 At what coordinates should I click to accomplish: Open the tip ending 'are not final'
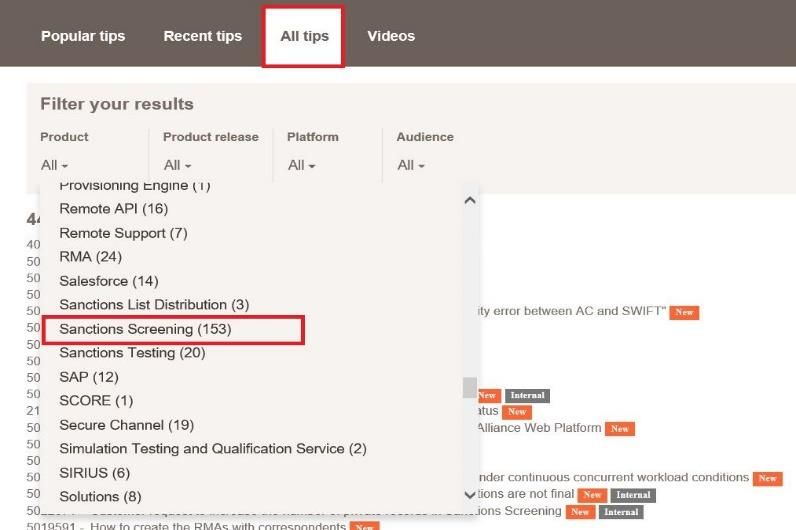coord(525,493)
